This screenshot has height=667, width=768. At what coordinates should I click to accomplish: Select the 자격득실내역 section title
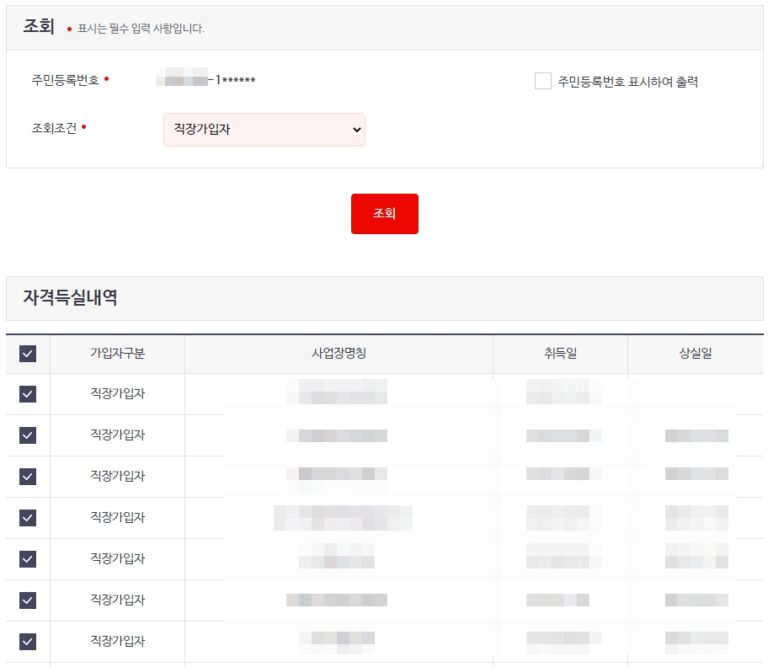(x=70, y=298)
